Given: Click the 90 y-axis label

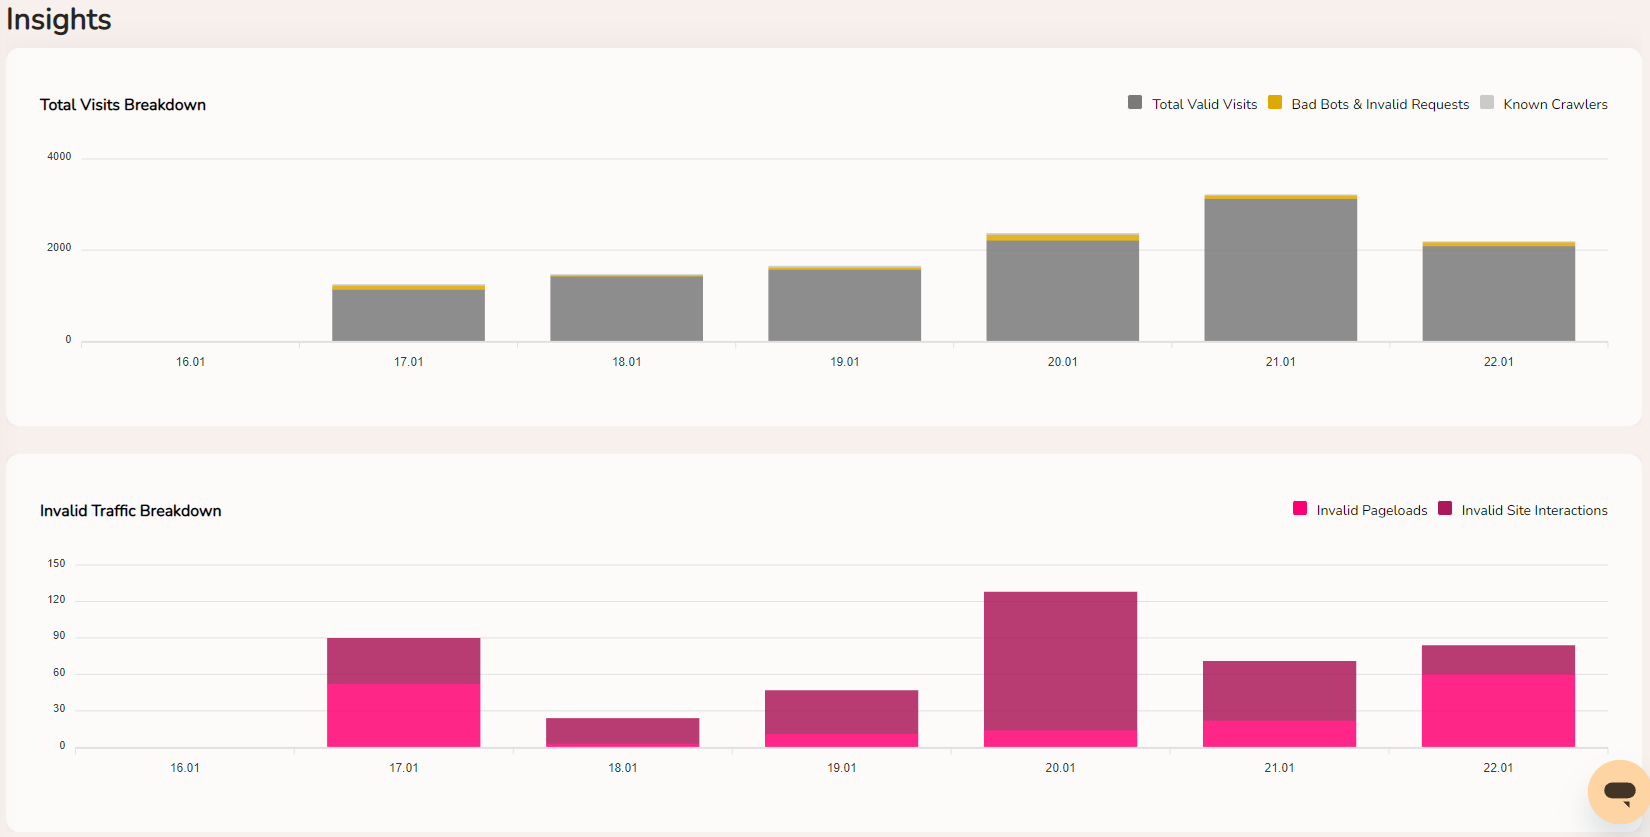Looking at the screenshot, I should 59,635.
